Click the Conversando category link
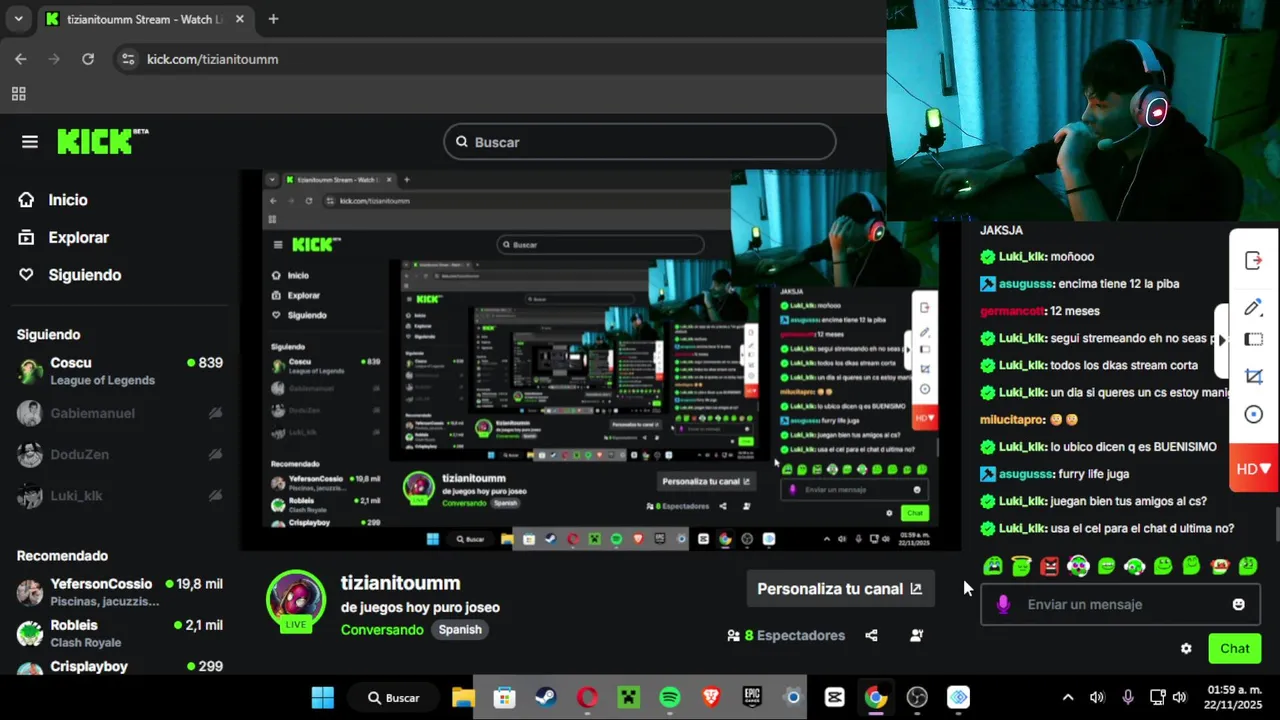This screenshot has width=1280, height=720. (382, 629)
